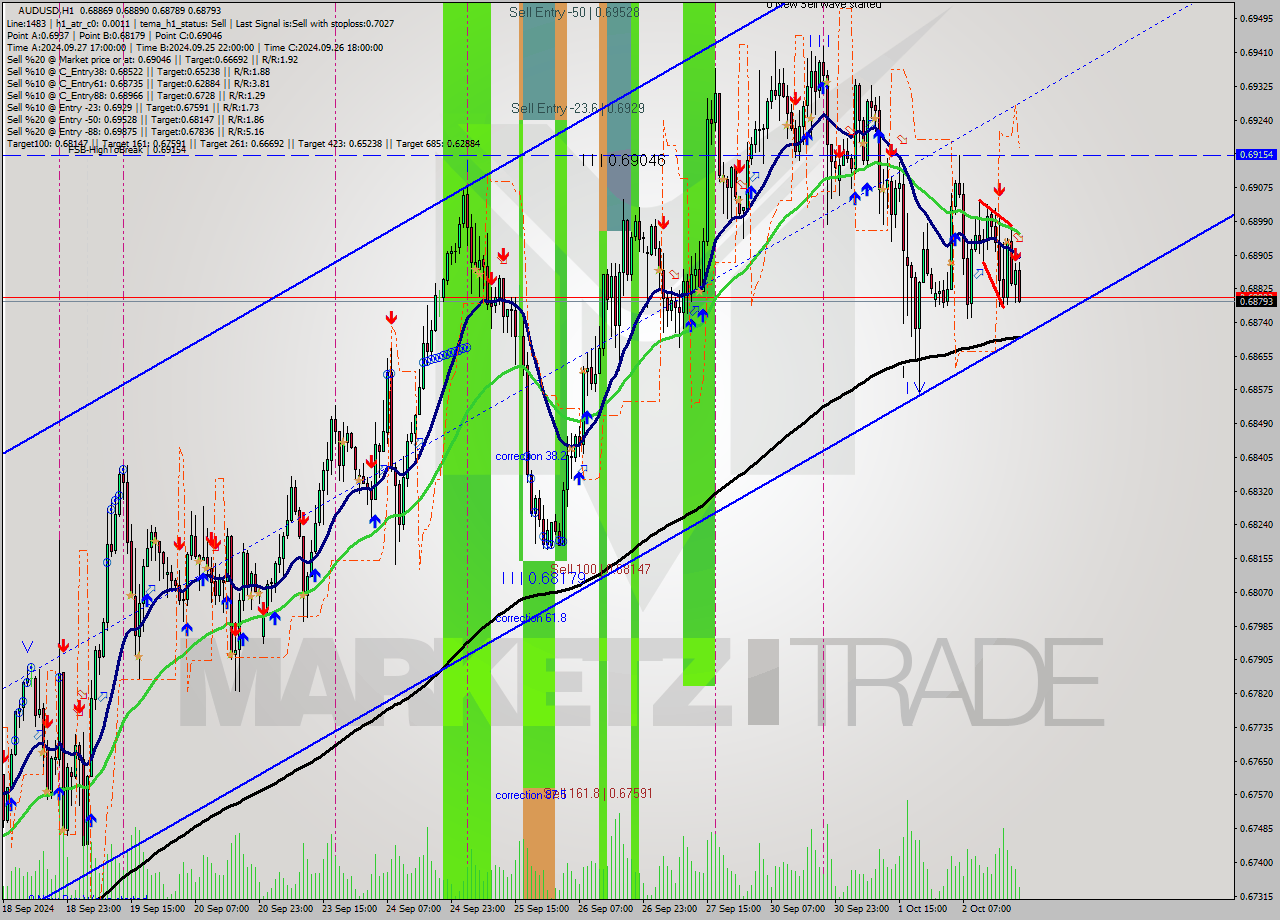1280x920 pixels.
Task: Click the '18 Sep 2024' time axis label
Action: tap(29, 910)
